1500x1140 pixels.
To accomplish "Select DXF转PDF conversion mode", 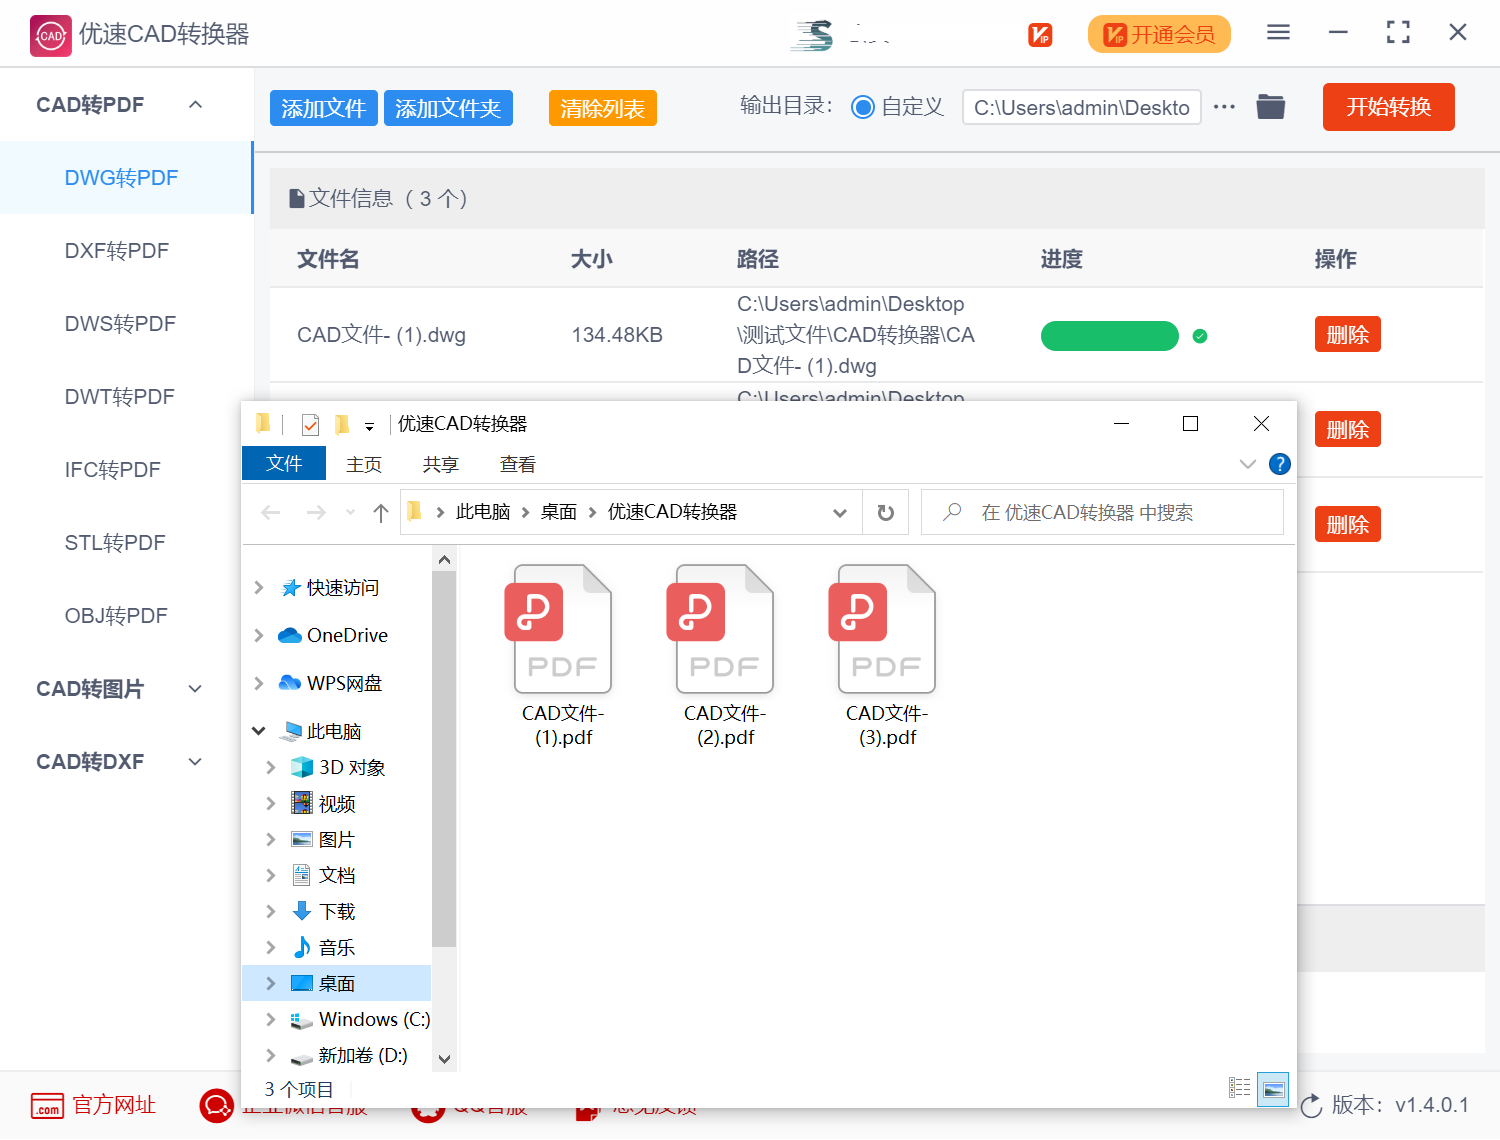I will 126,251.
